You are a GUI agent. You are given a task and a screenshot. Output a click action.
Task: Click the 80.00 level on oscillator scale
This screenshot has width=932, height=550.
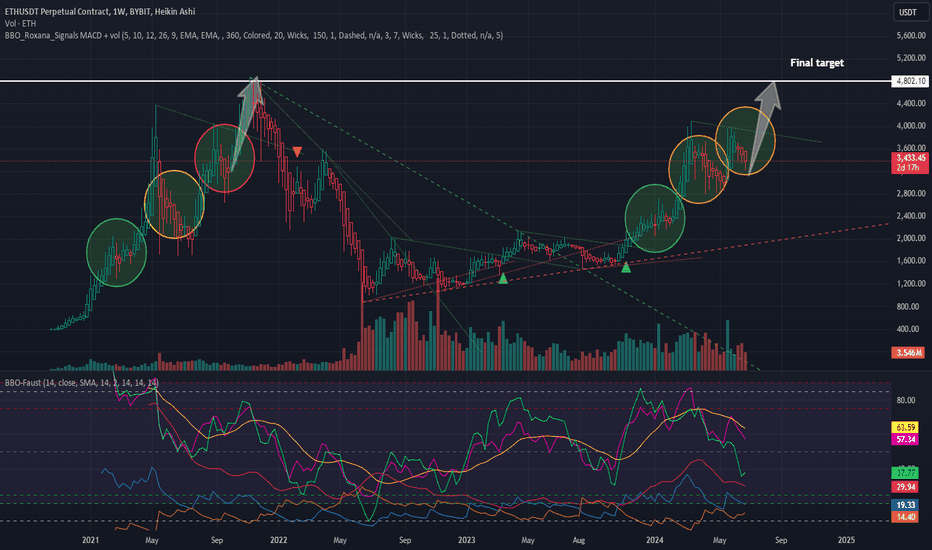click(x=905, y=400)
